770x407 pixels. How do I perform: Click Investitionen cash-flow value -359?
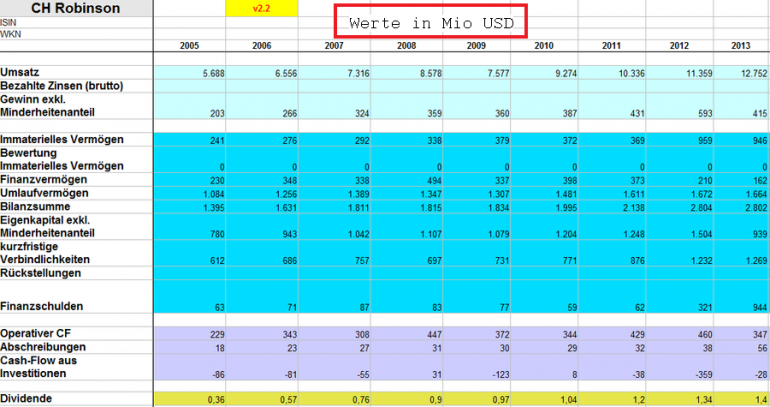tap(704, 375)
